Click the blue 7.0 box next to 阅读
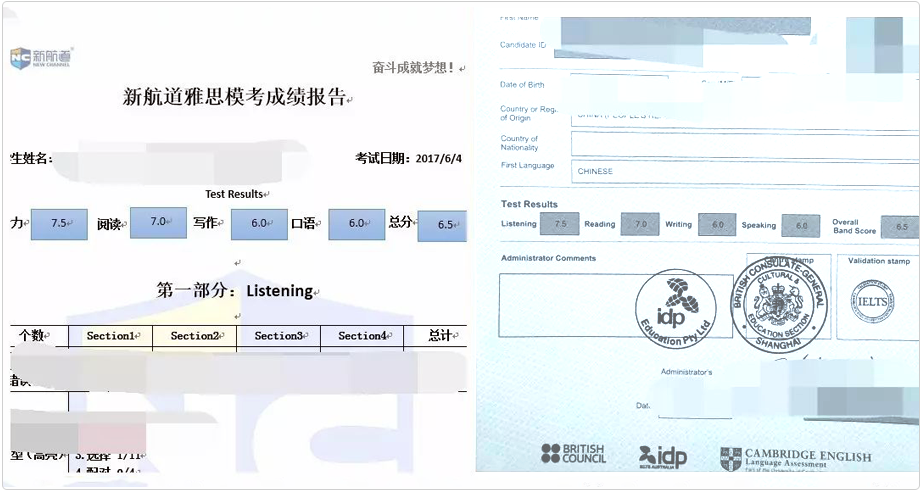921x491 pixels. tap(159, 223)
